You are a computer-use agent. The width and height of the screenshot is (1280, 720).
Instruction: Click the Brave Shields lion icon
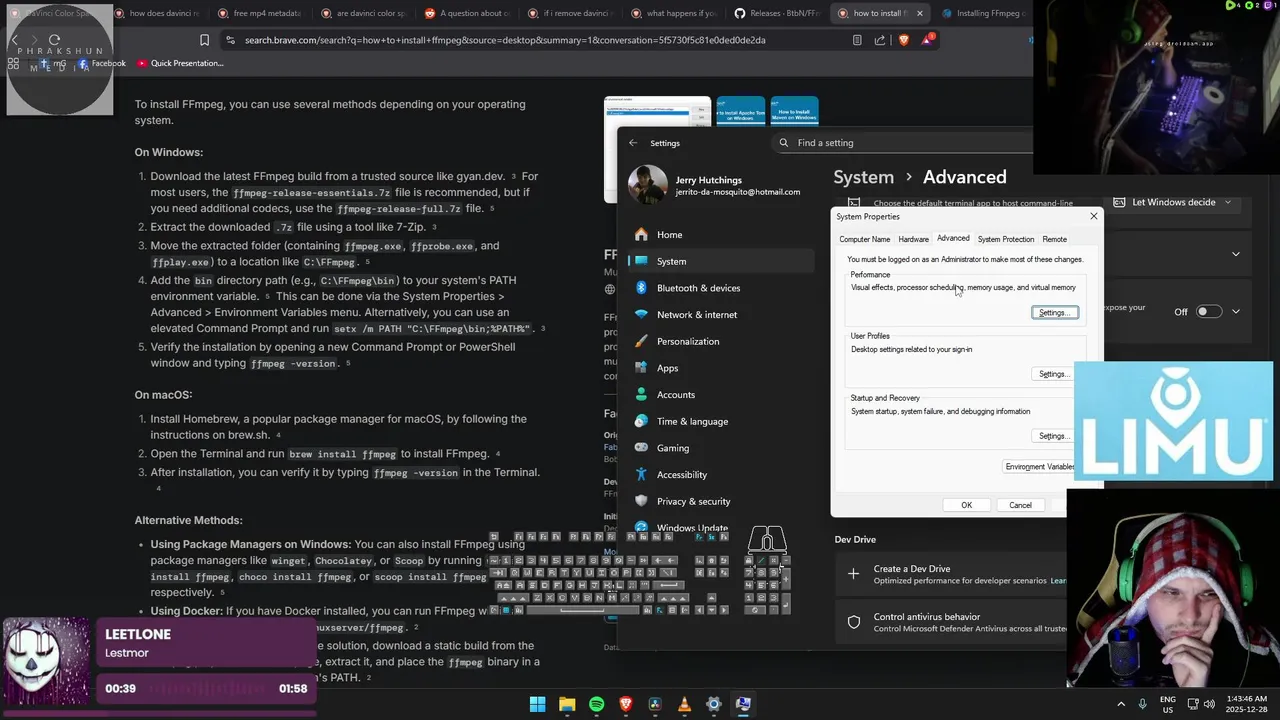coord(904,40)
